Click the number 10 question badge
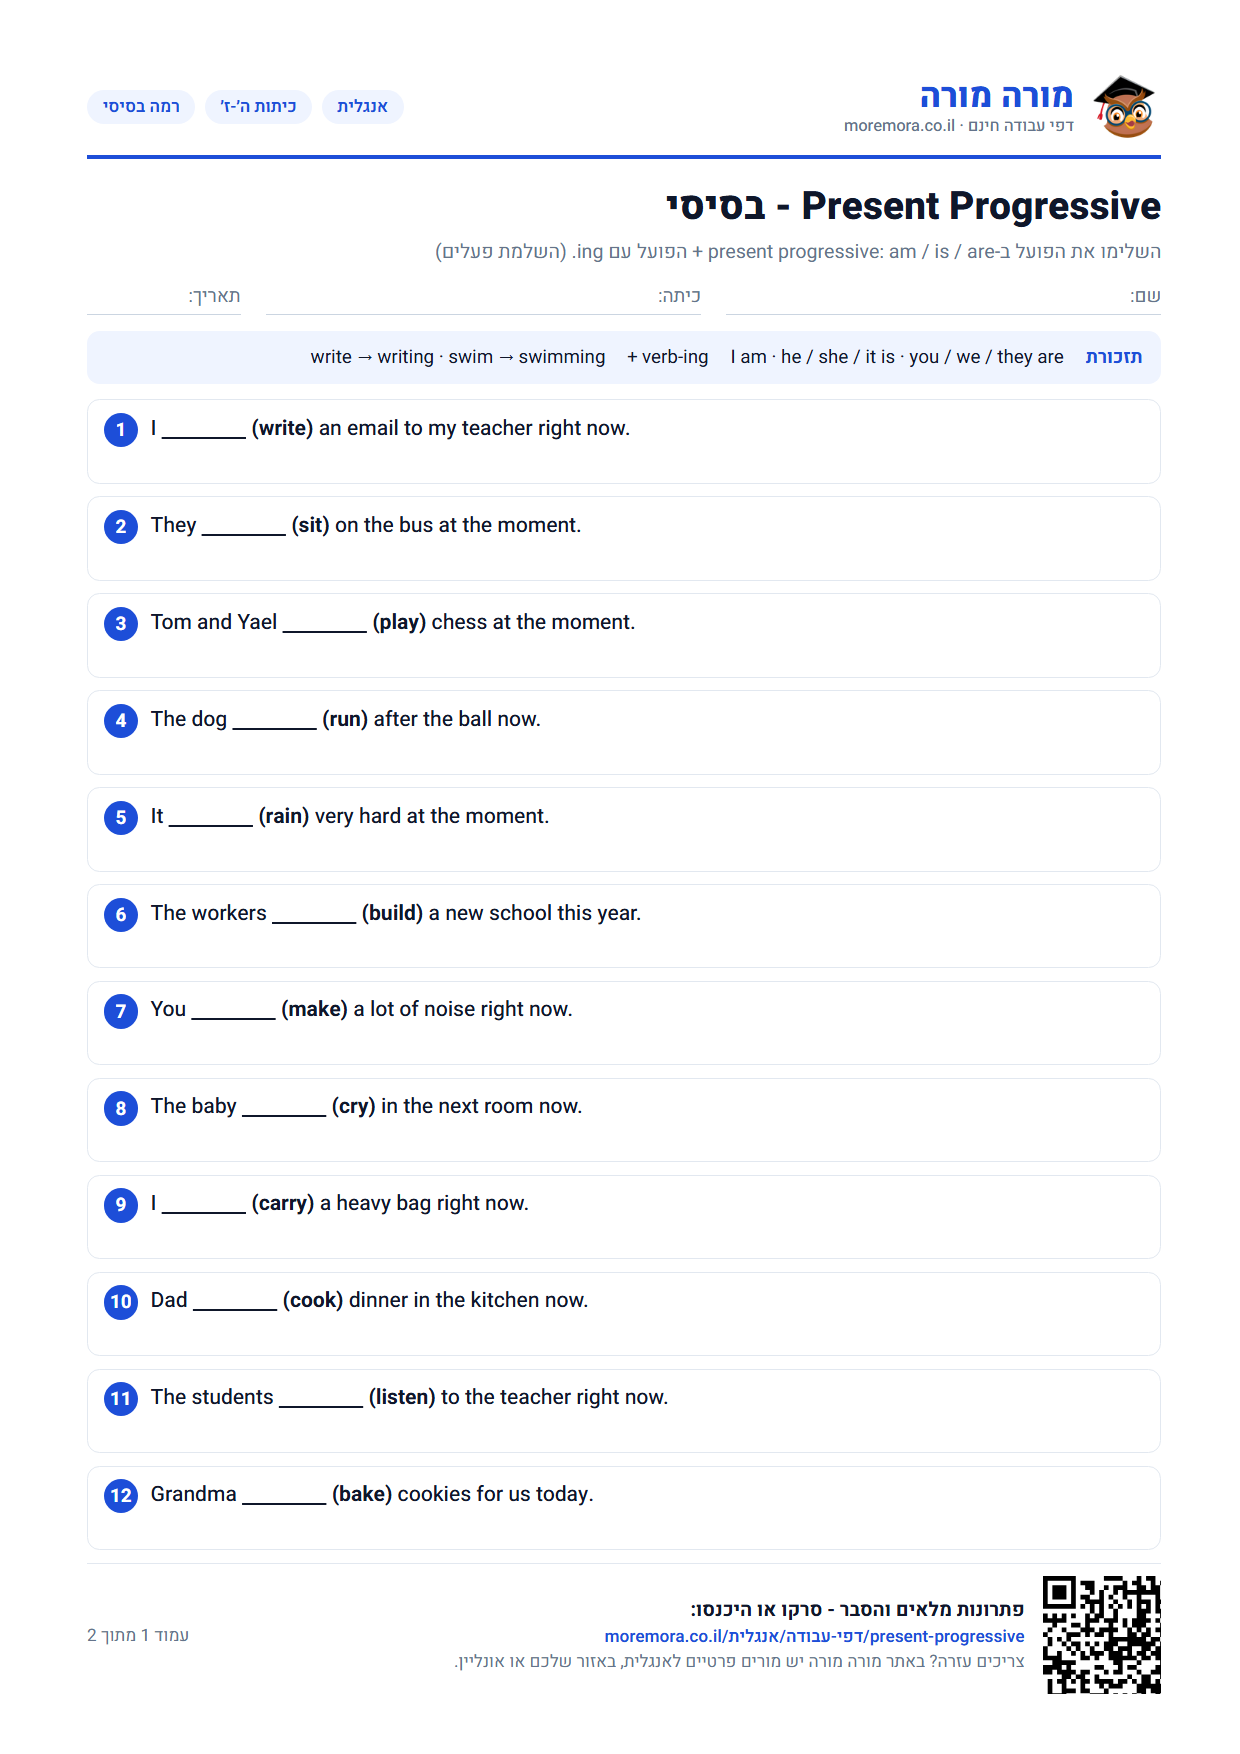 click(121, 1302)
